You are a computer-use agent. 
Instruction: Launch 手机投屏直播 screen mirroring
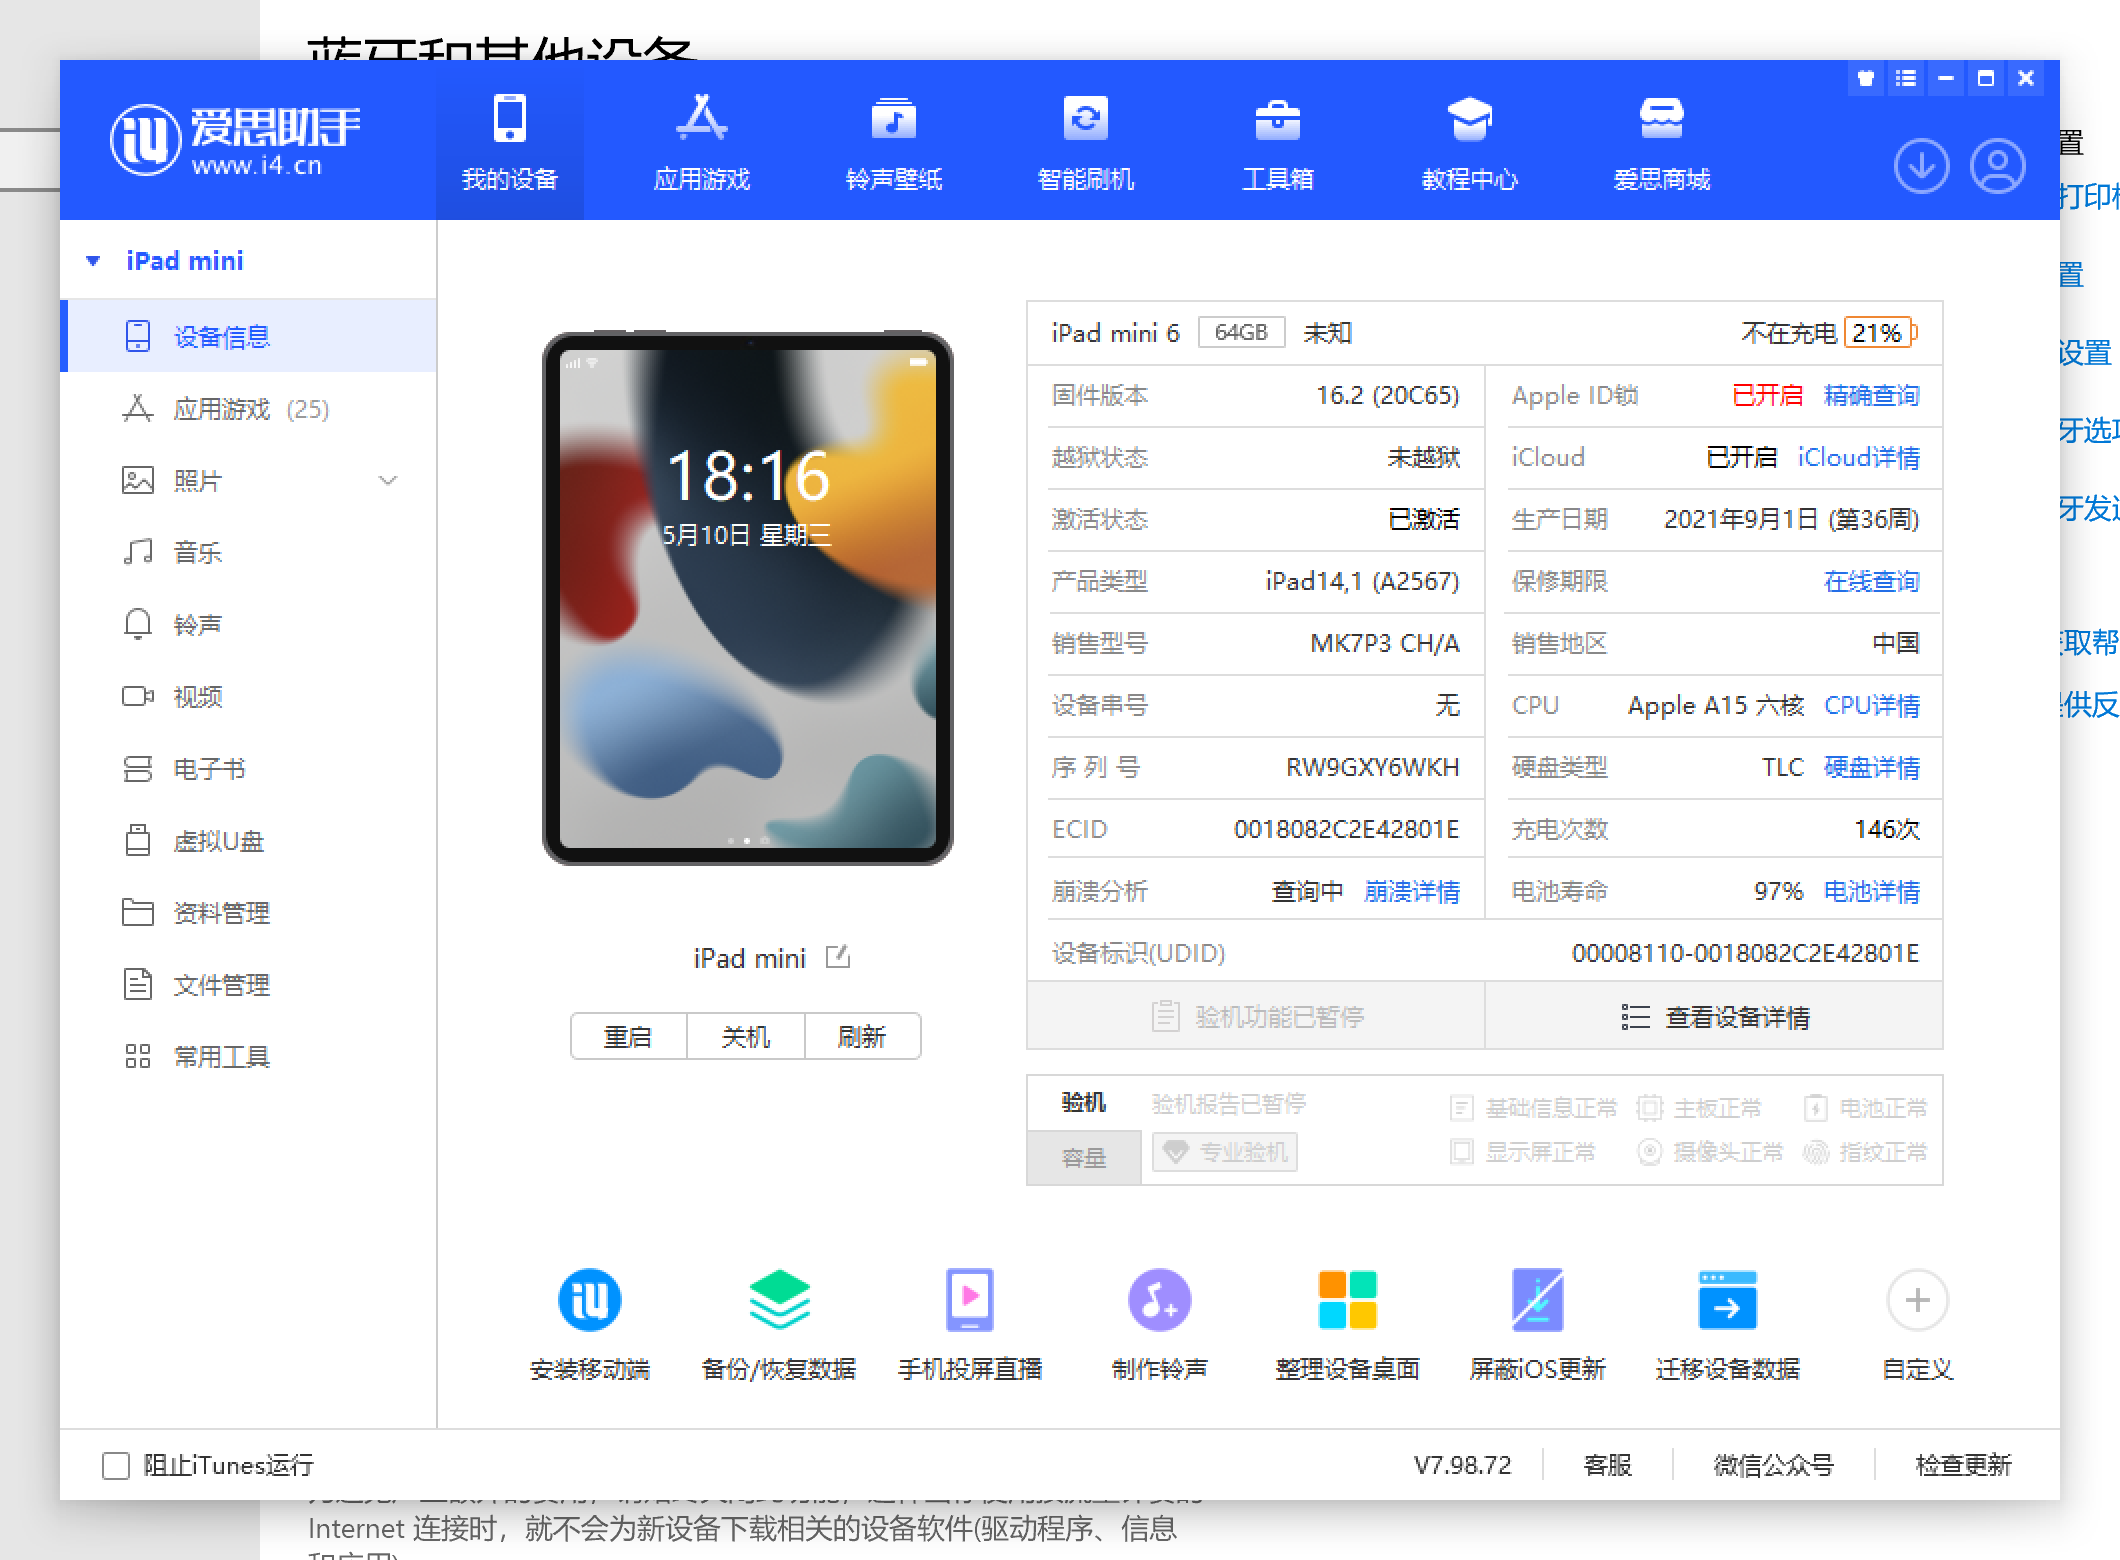tap(968, 1320)
